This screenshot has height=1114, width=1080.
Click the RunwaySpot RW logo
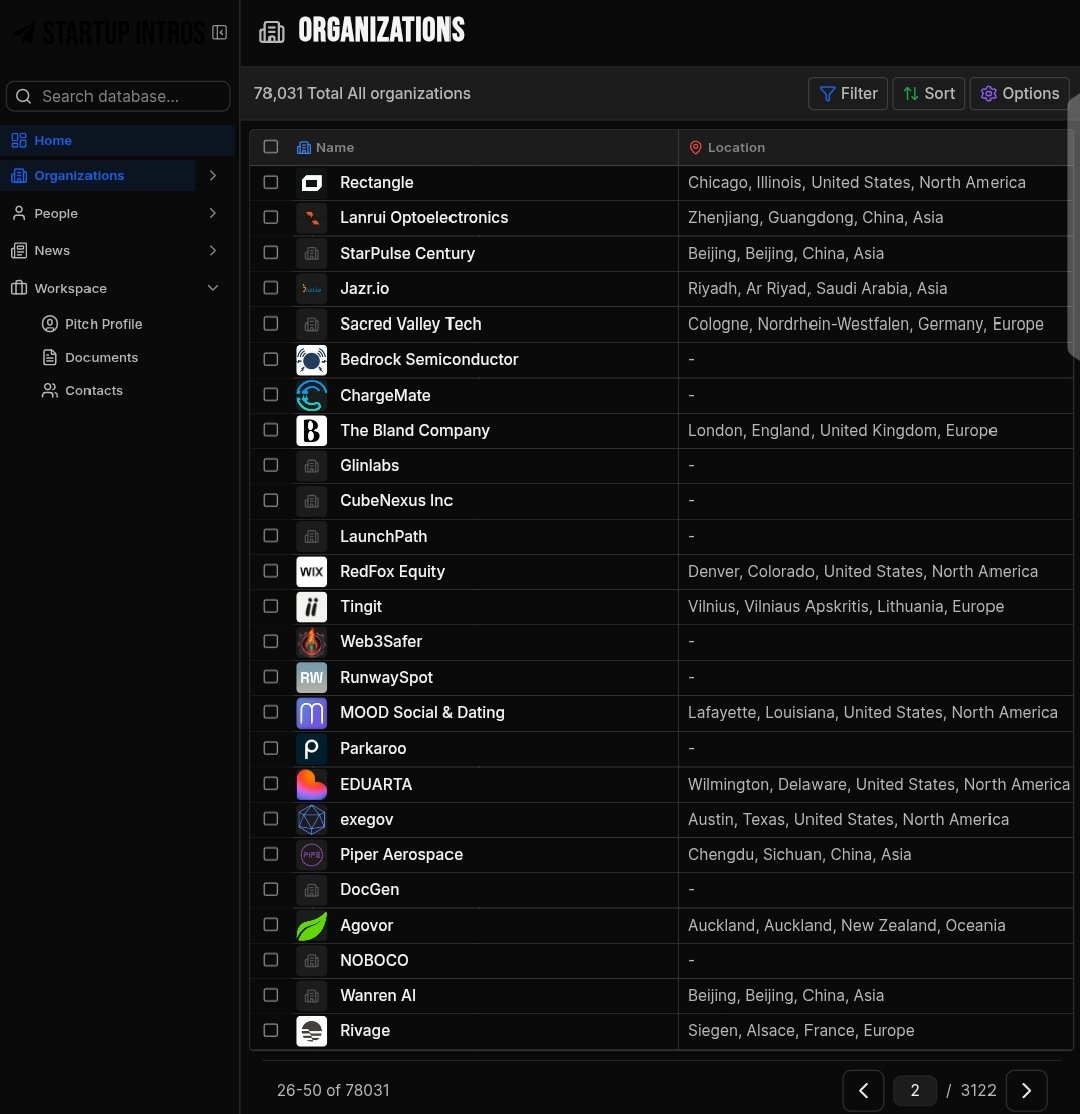(311, 677)
